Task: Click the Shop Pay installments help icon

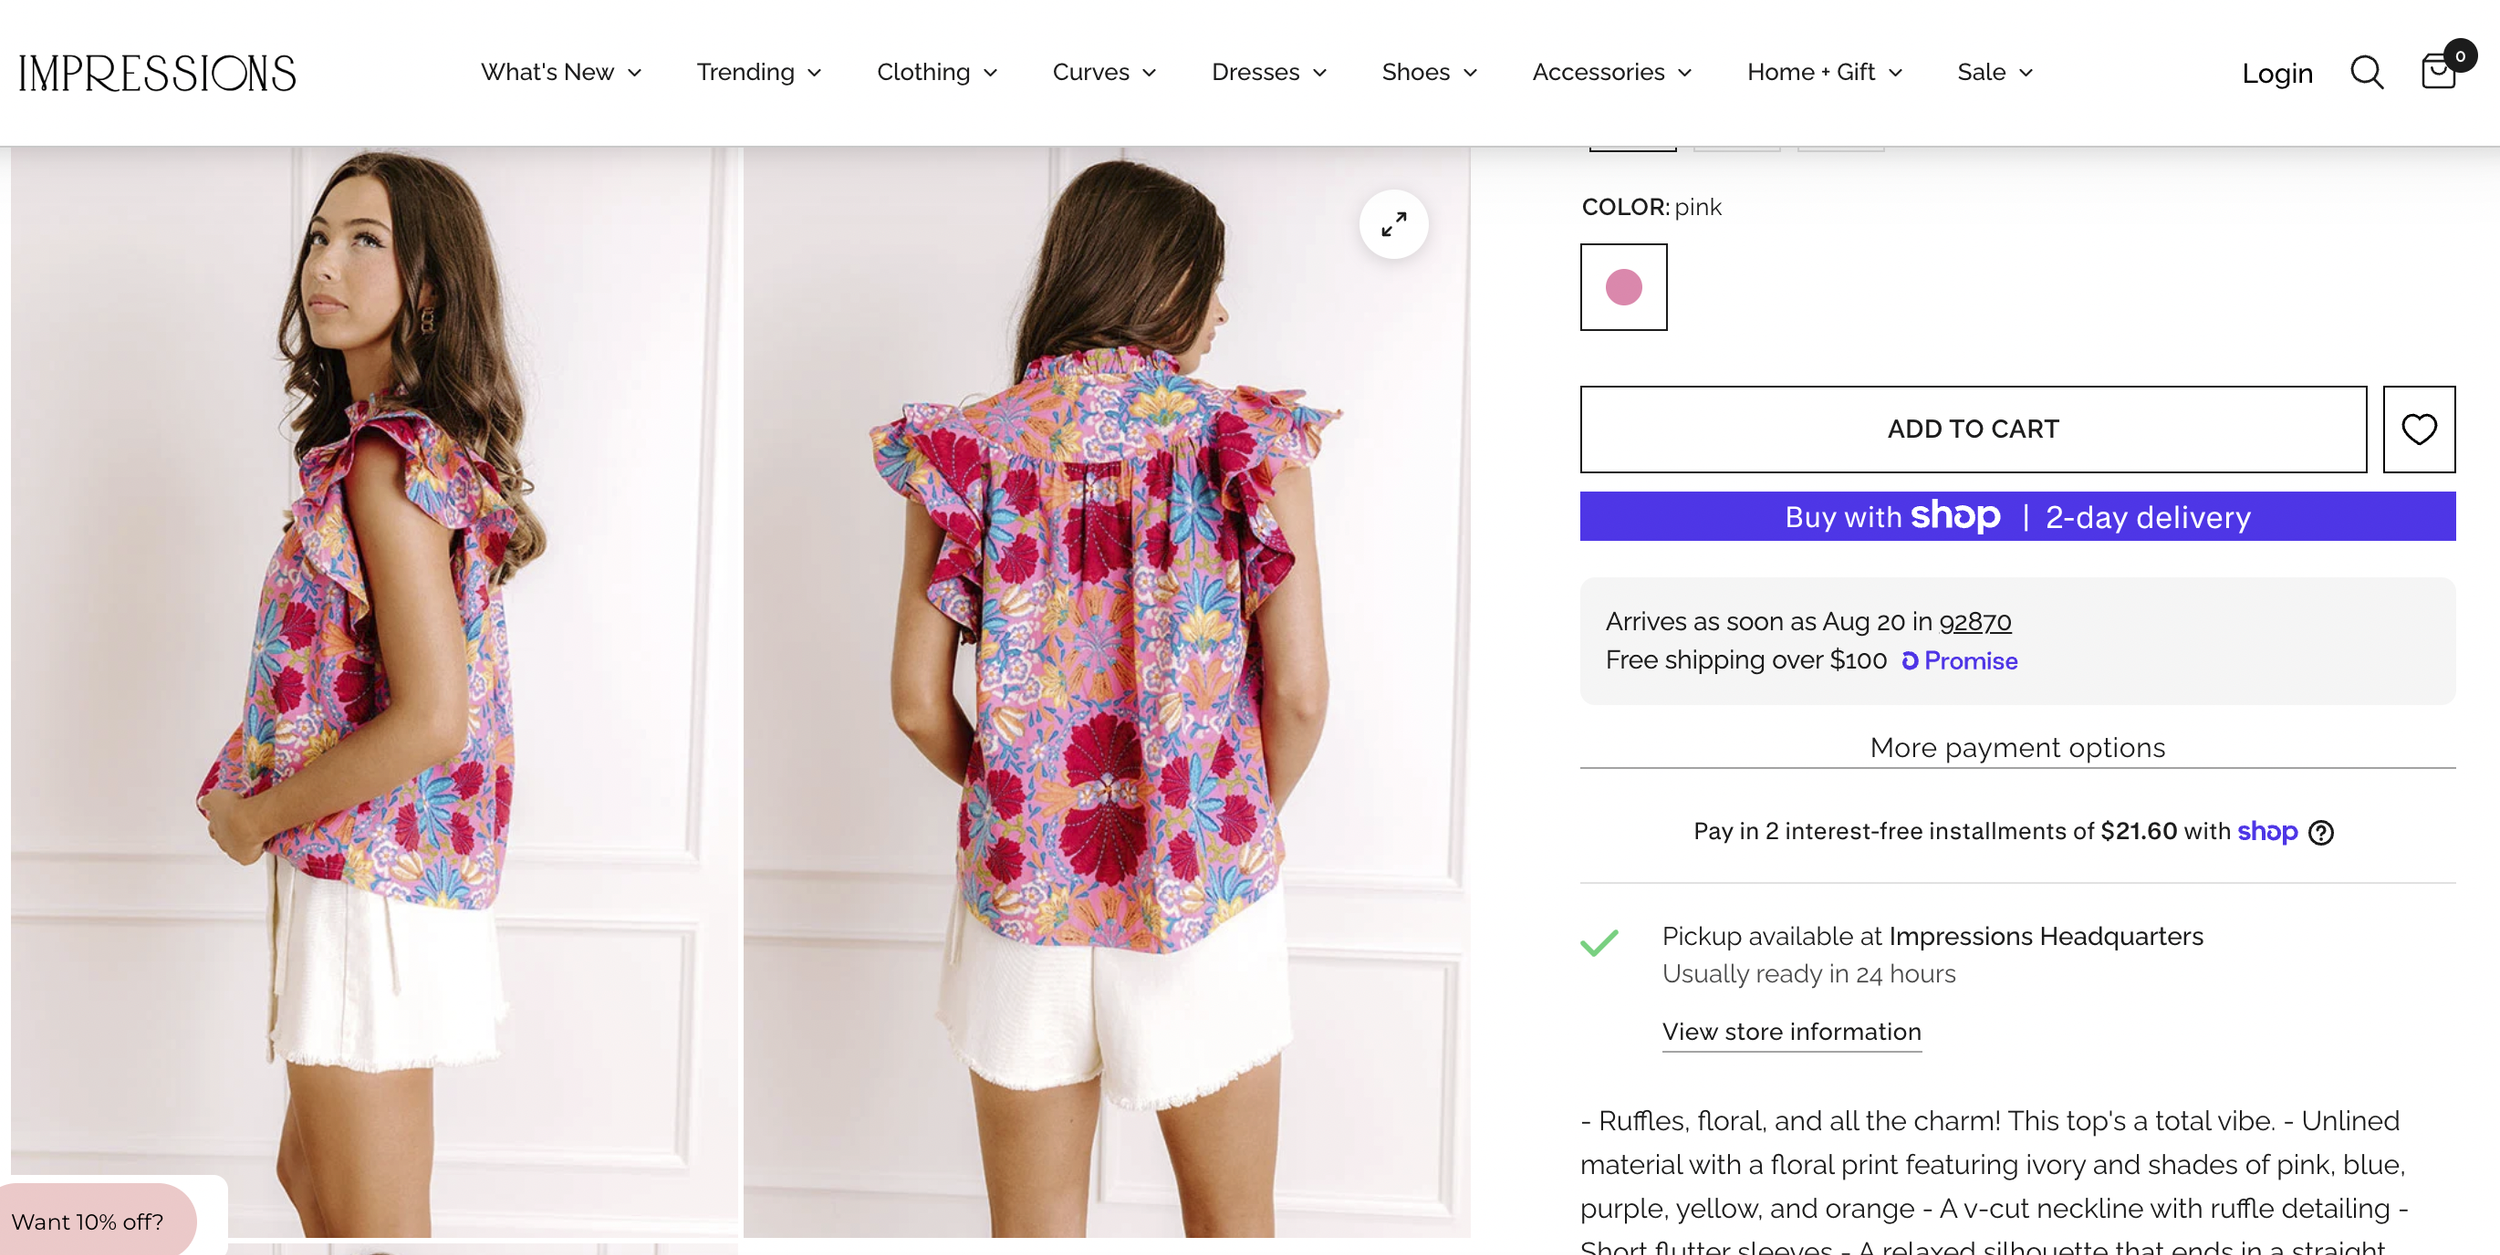Action: coord(2321,832)
